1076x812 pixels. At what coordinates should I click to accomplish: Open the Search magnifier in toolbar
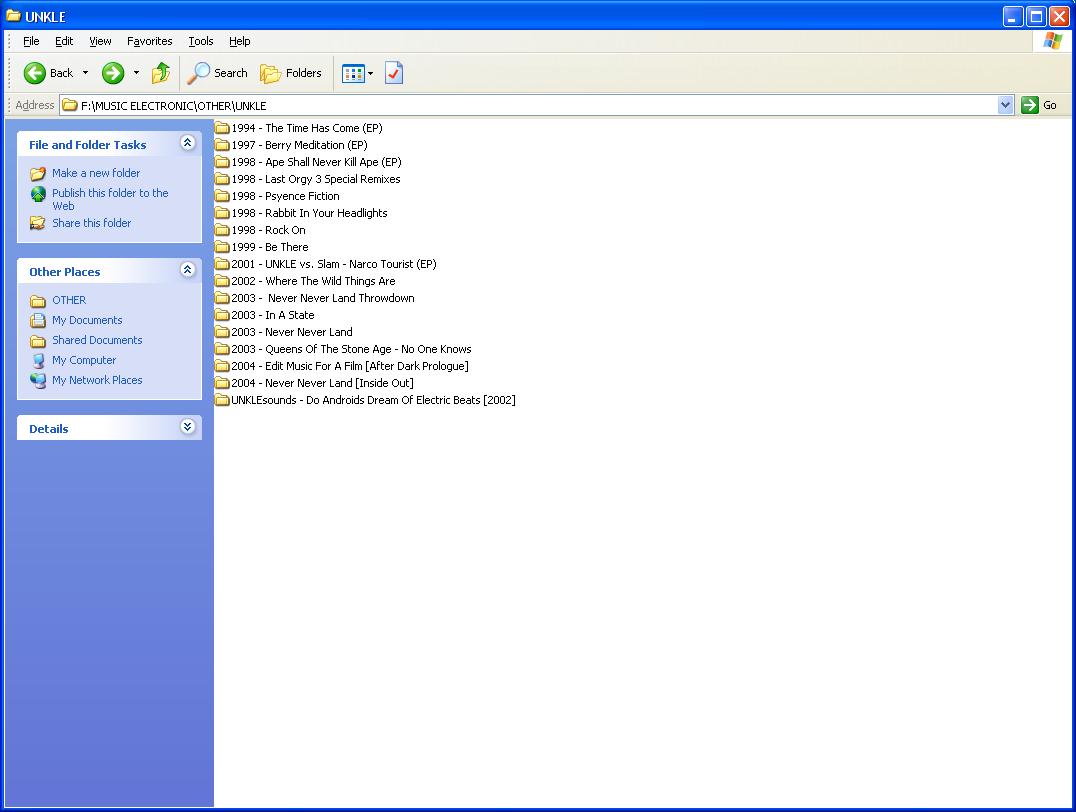coord(198,73)
